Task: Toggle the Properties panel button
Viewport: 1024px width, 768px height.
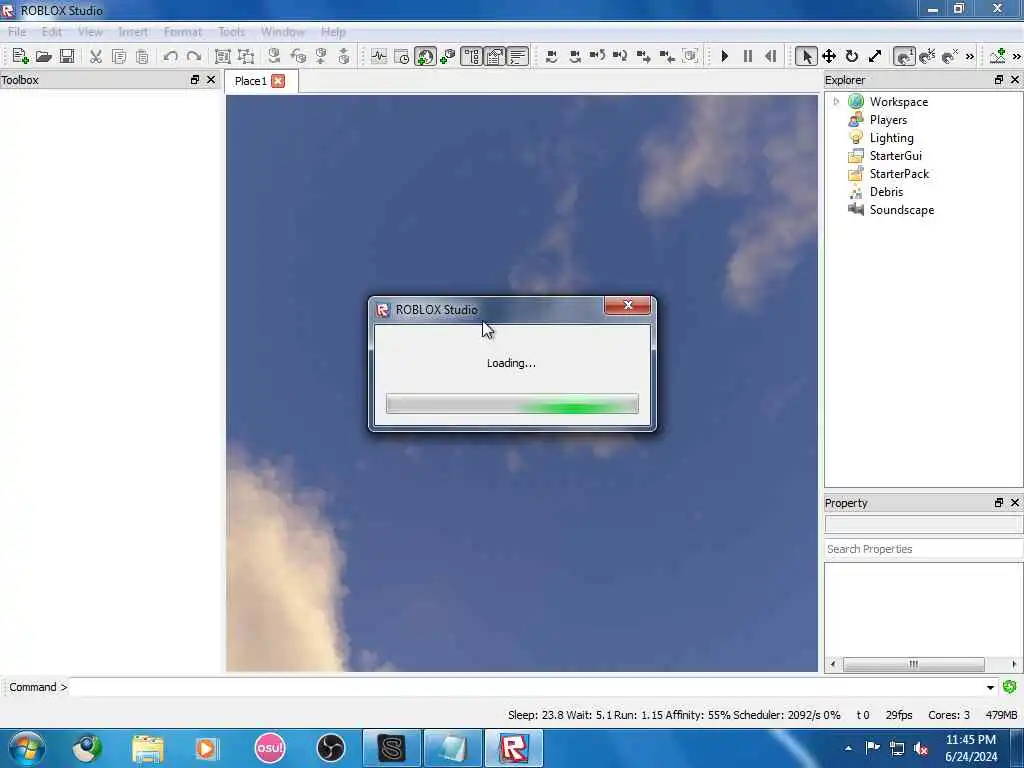Action: 495,56
